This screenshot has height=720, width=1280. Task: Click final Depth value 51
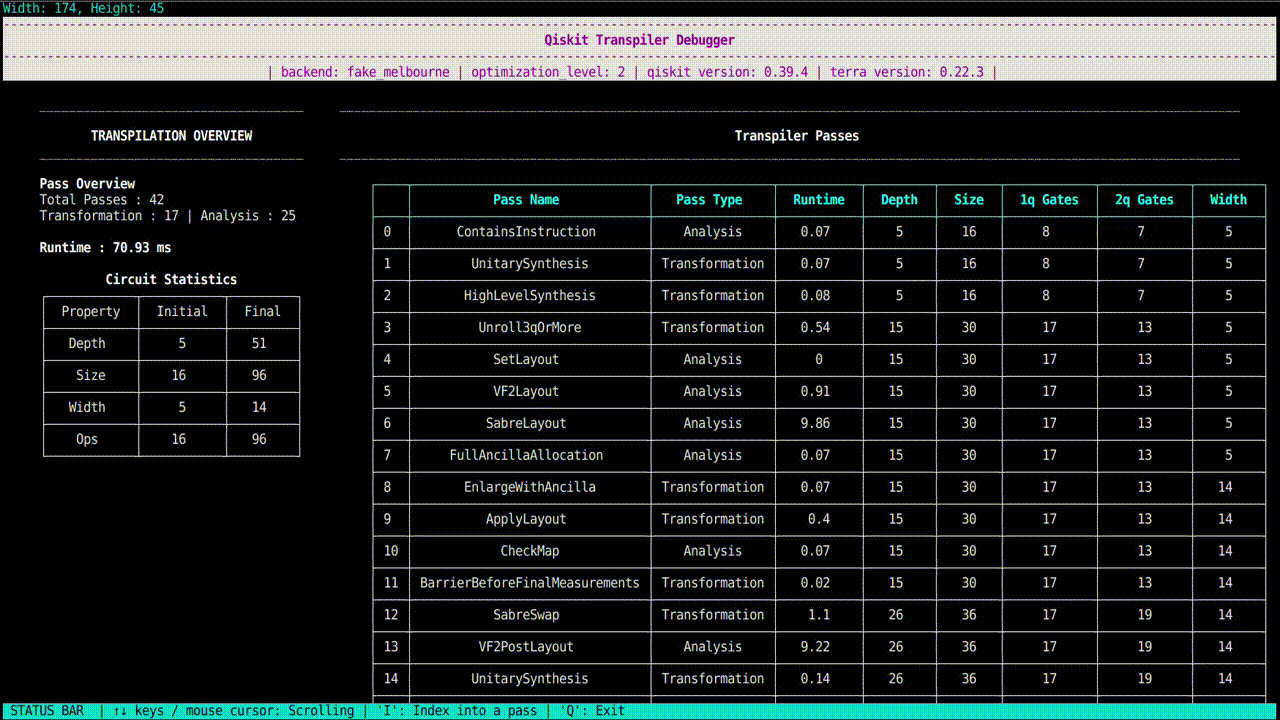259,344
